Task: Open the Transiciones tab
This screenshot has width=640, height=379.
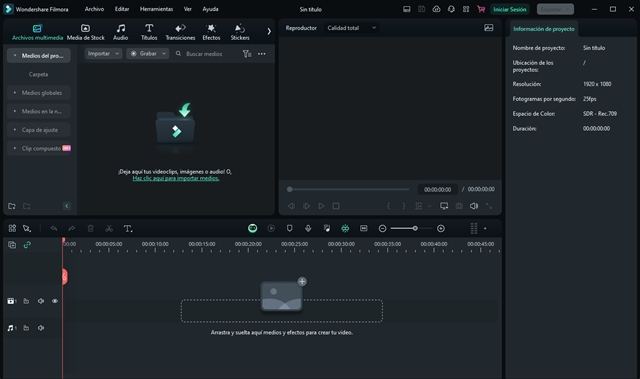Action: pos(180,32)
